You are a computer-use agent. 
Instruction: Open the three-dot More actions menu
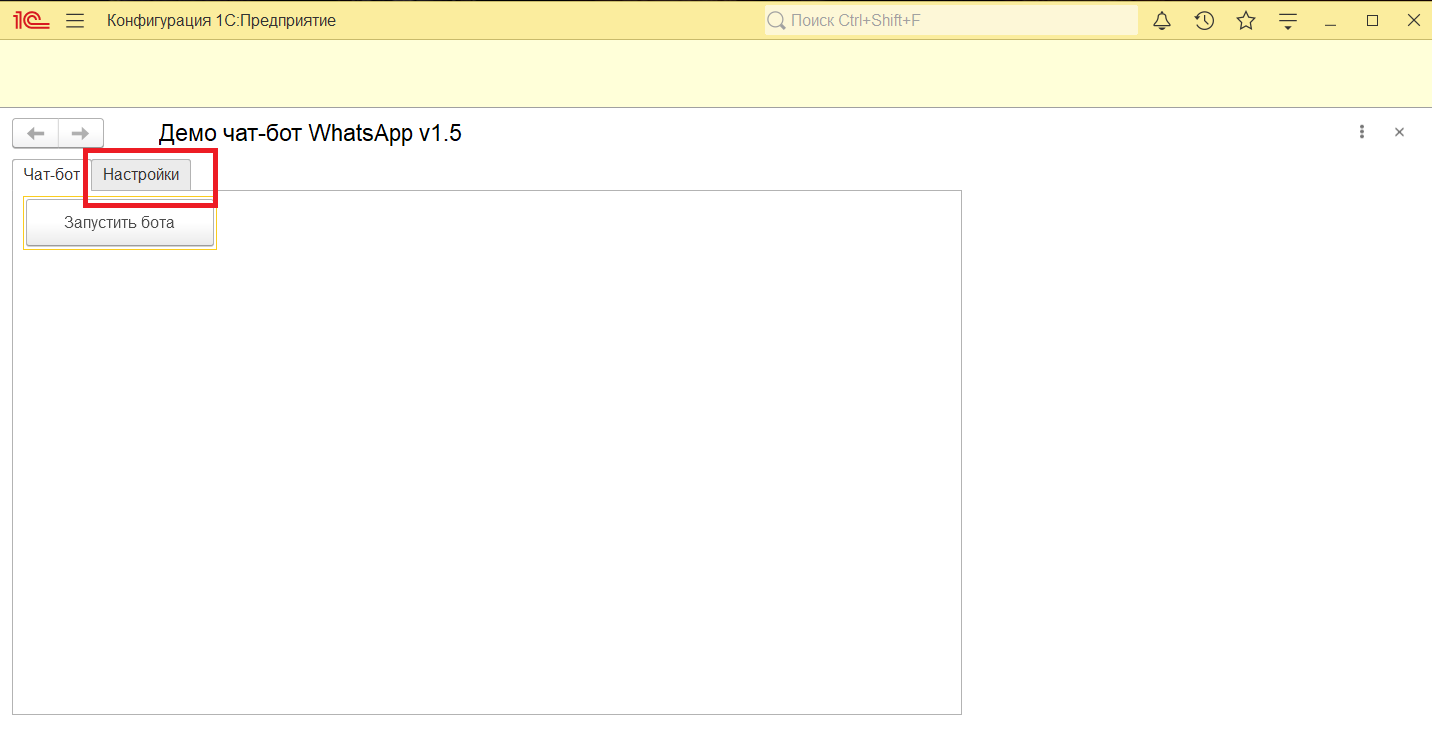[1362, 131]
